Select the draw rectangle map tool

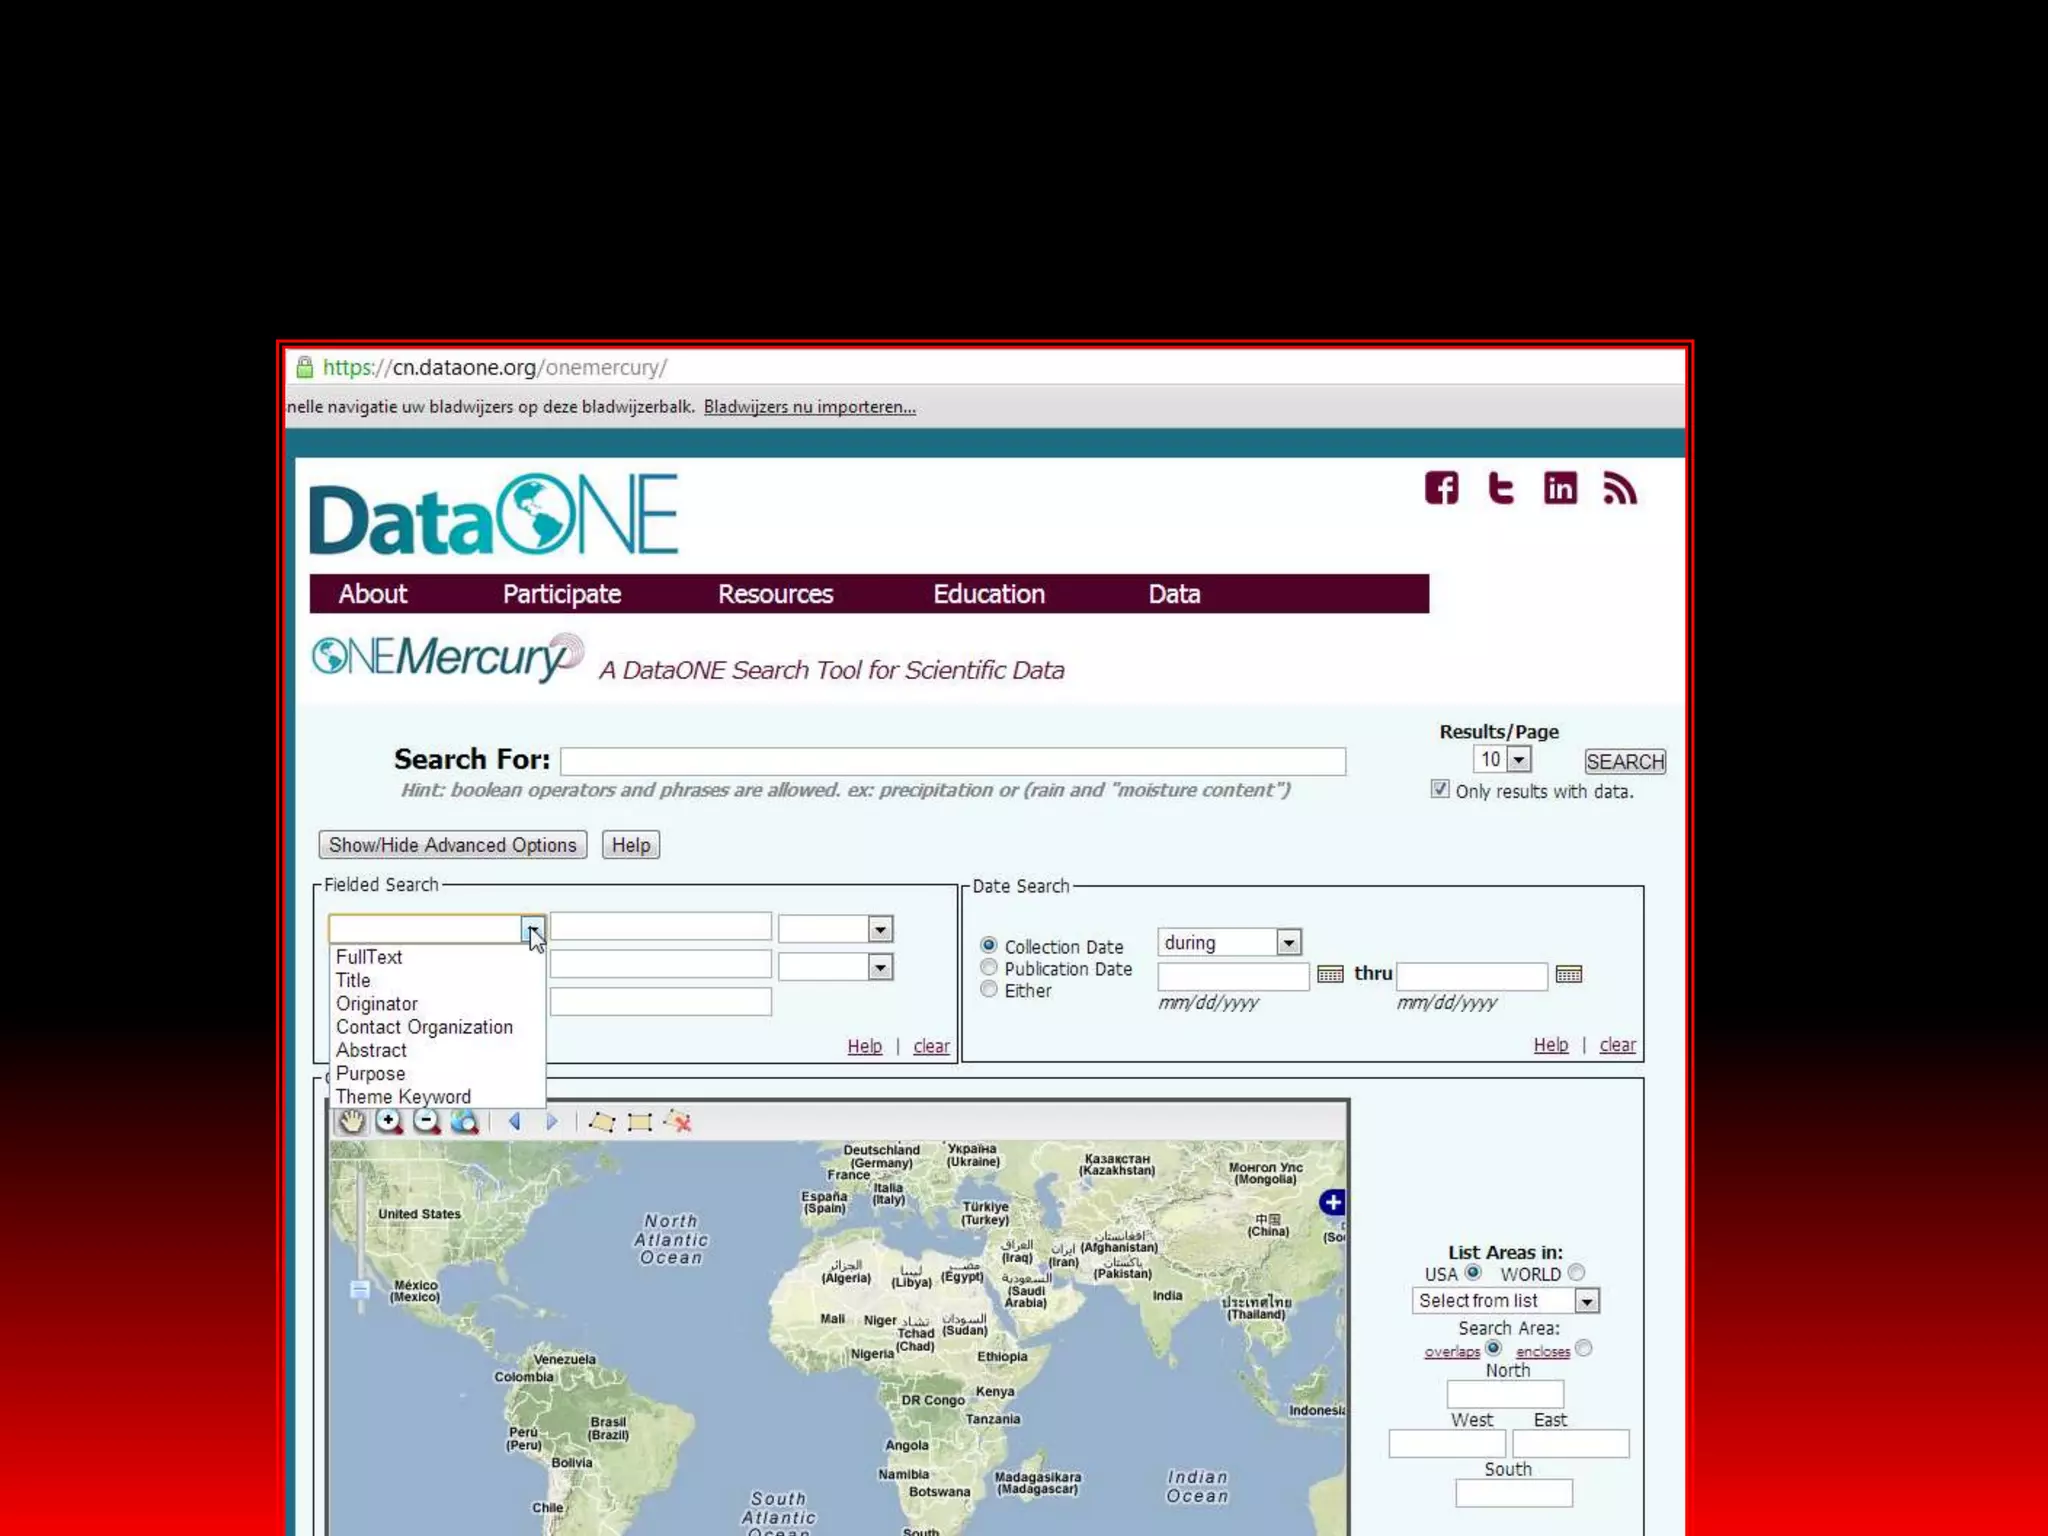tap(640, 1121)
